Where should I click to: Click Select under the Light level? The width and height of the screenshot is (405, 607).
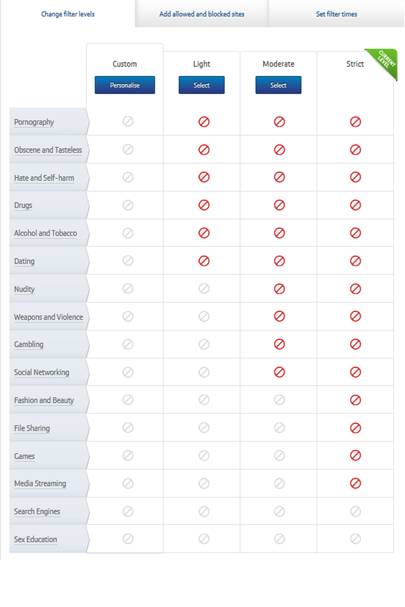(x=201, y=85)
